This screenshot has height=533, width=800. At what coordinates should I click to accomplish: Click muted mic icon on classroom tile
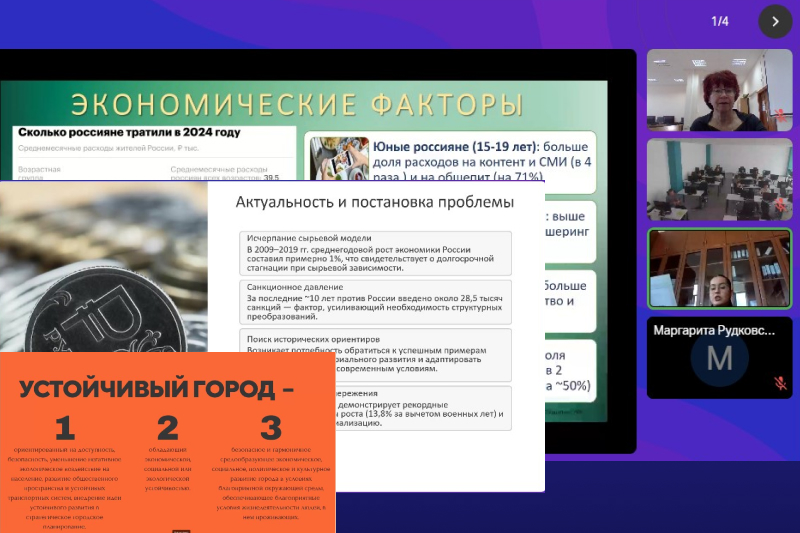click(781, 204)
